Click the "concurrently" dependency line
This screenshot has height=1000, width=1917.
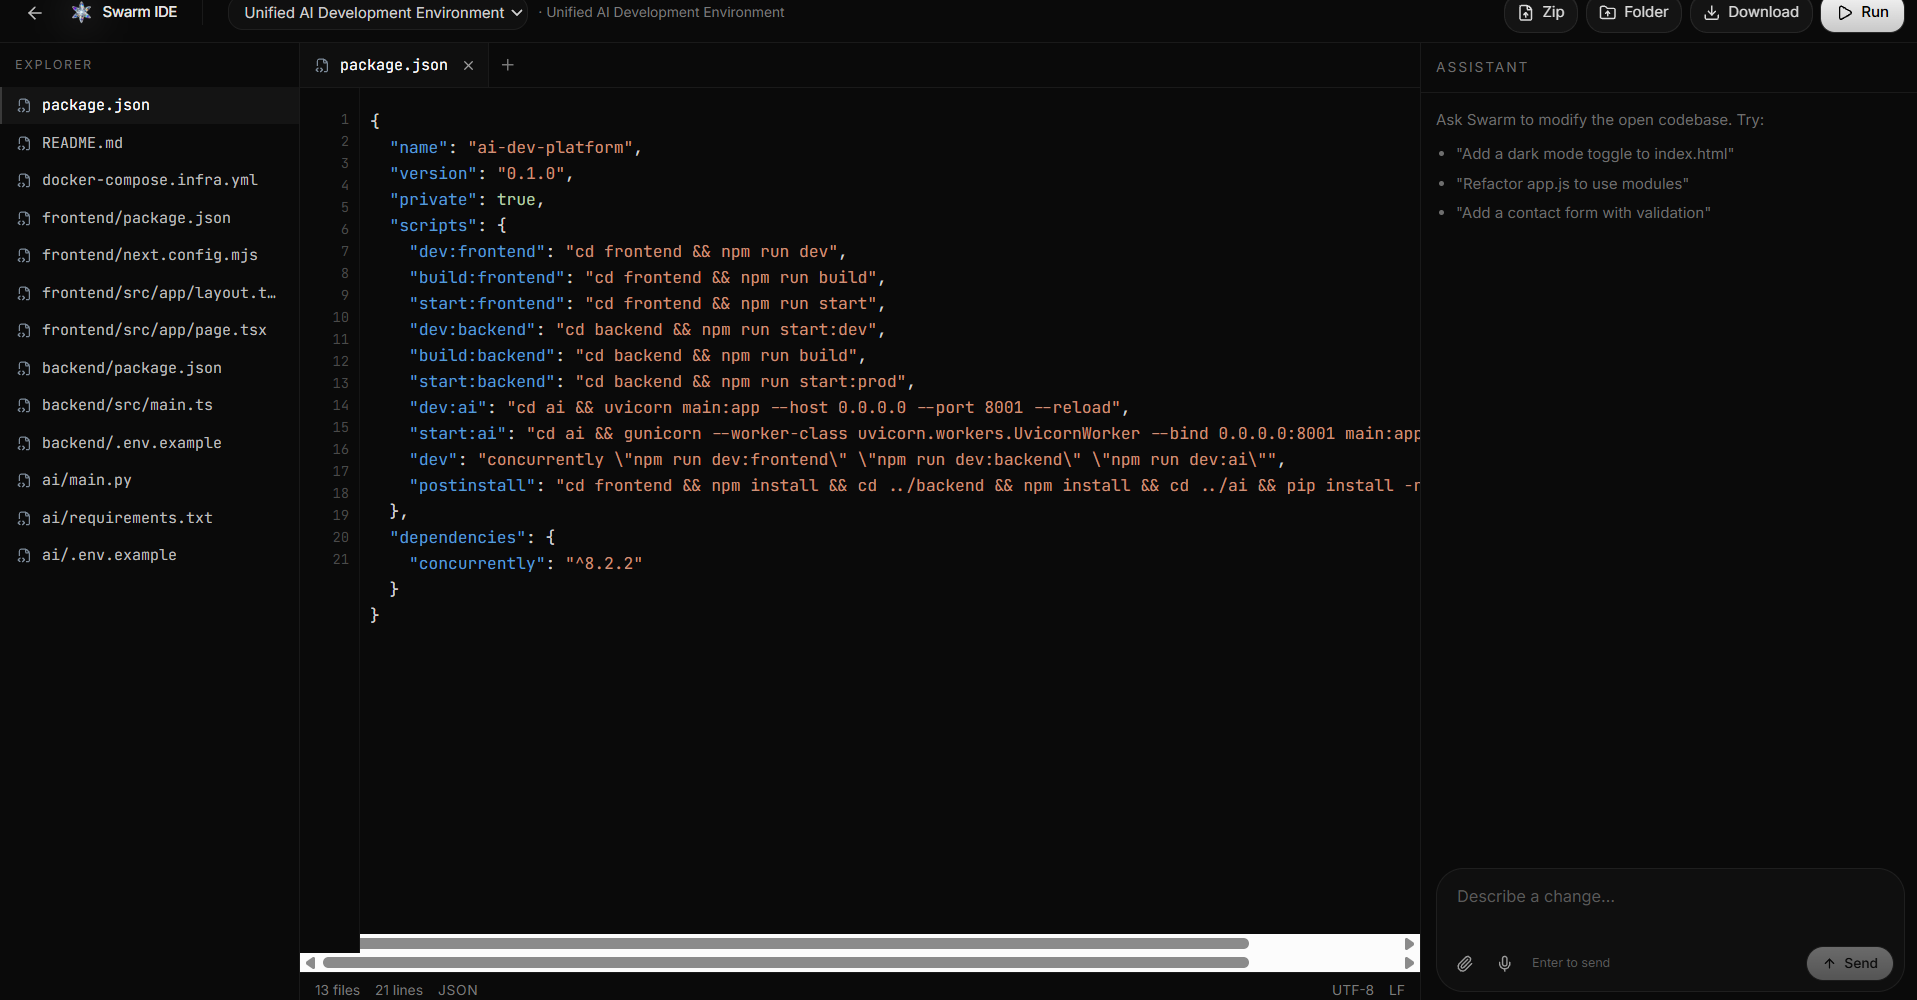[x=526, y=564]
